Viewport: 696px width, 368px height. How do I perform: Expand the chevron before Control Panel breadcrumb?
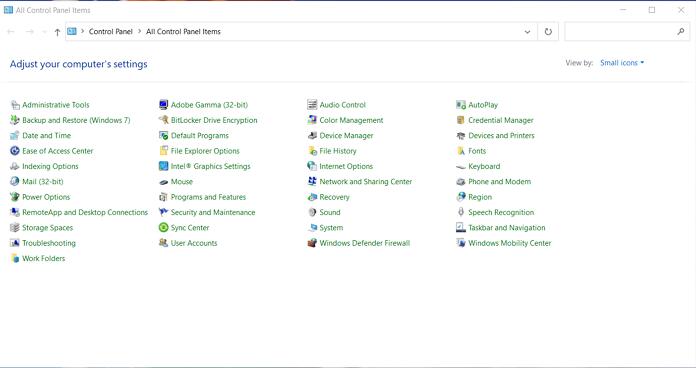pyautogui.click(x=83, y=32)
